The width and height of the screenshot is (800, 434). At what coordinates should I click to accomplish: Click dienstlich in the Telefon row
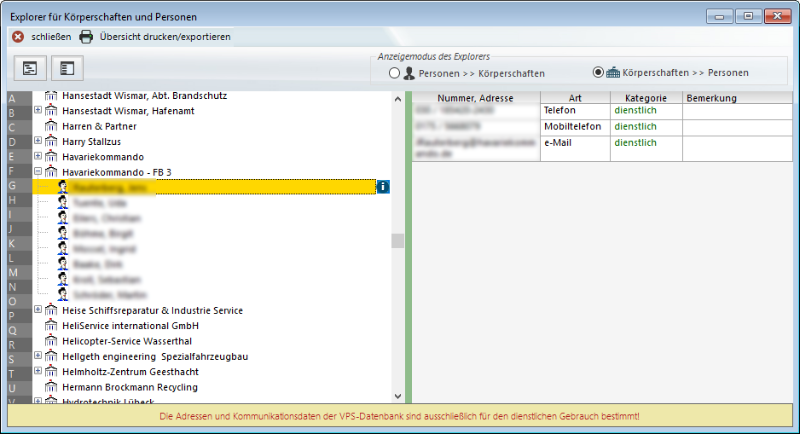pyautogui.click(x=635, y=110)
